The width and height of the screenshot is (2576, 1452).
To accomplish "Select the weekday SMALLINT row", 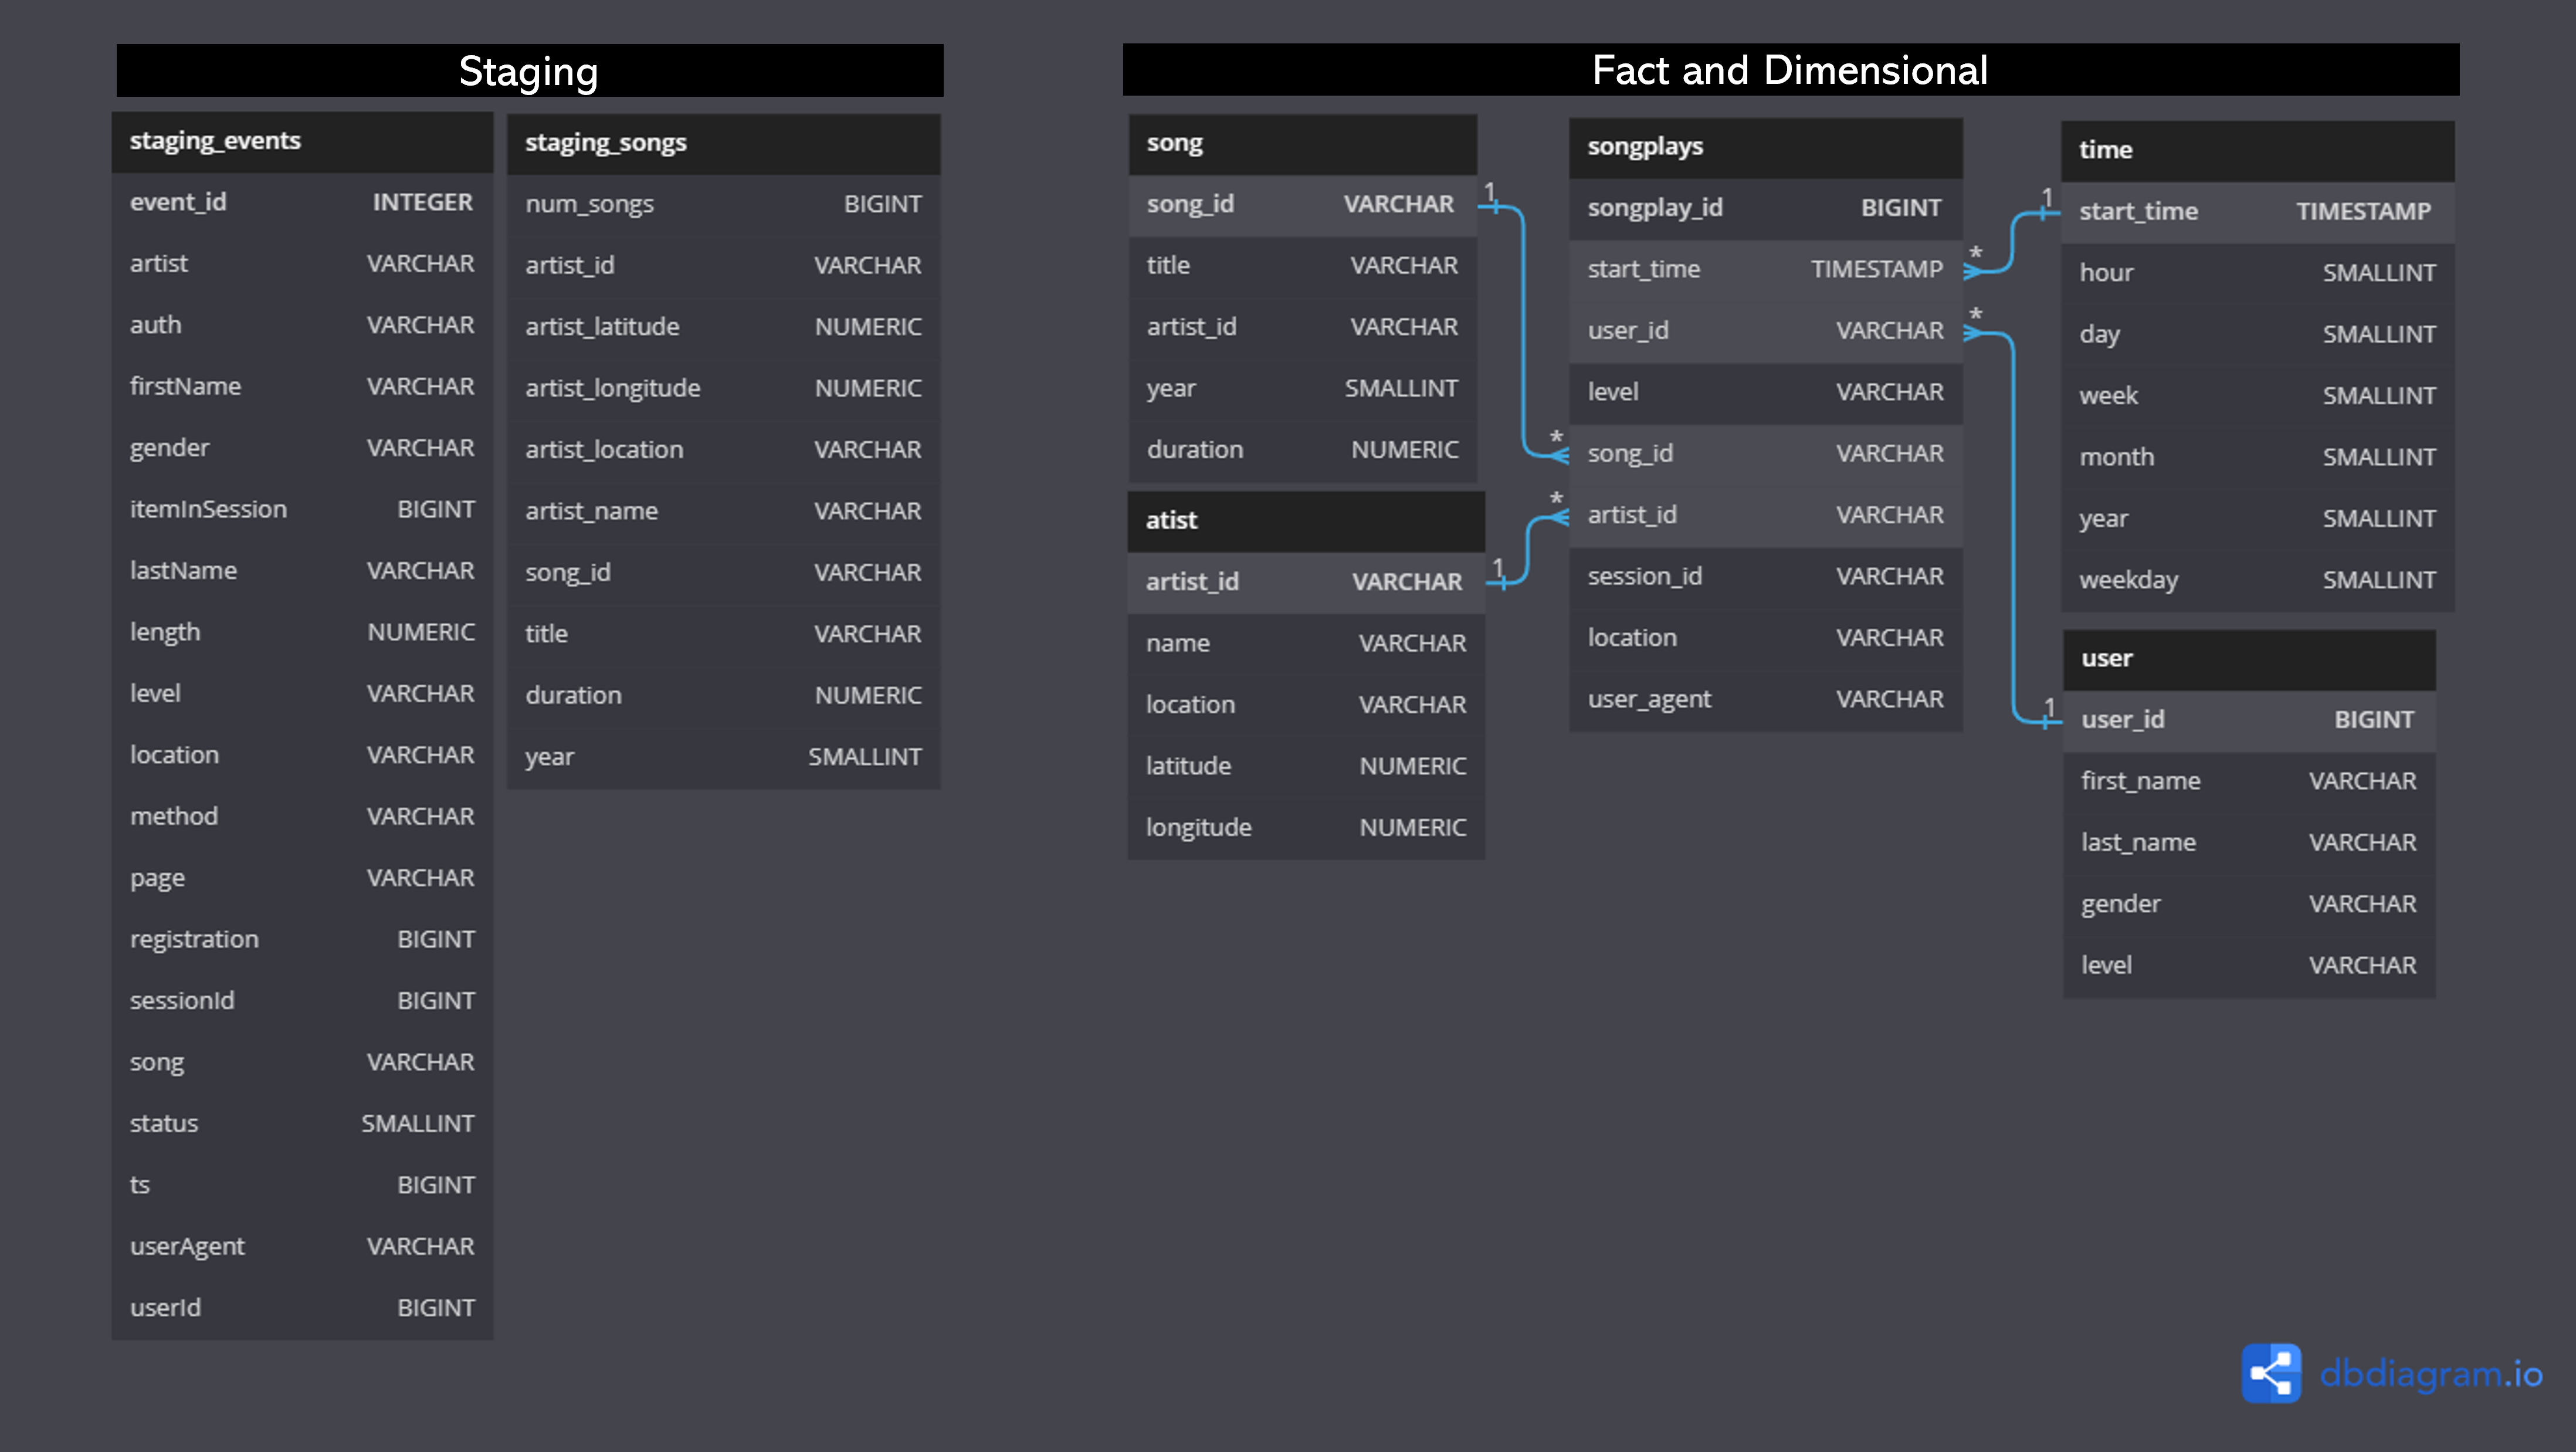I will pos(2256,580).
